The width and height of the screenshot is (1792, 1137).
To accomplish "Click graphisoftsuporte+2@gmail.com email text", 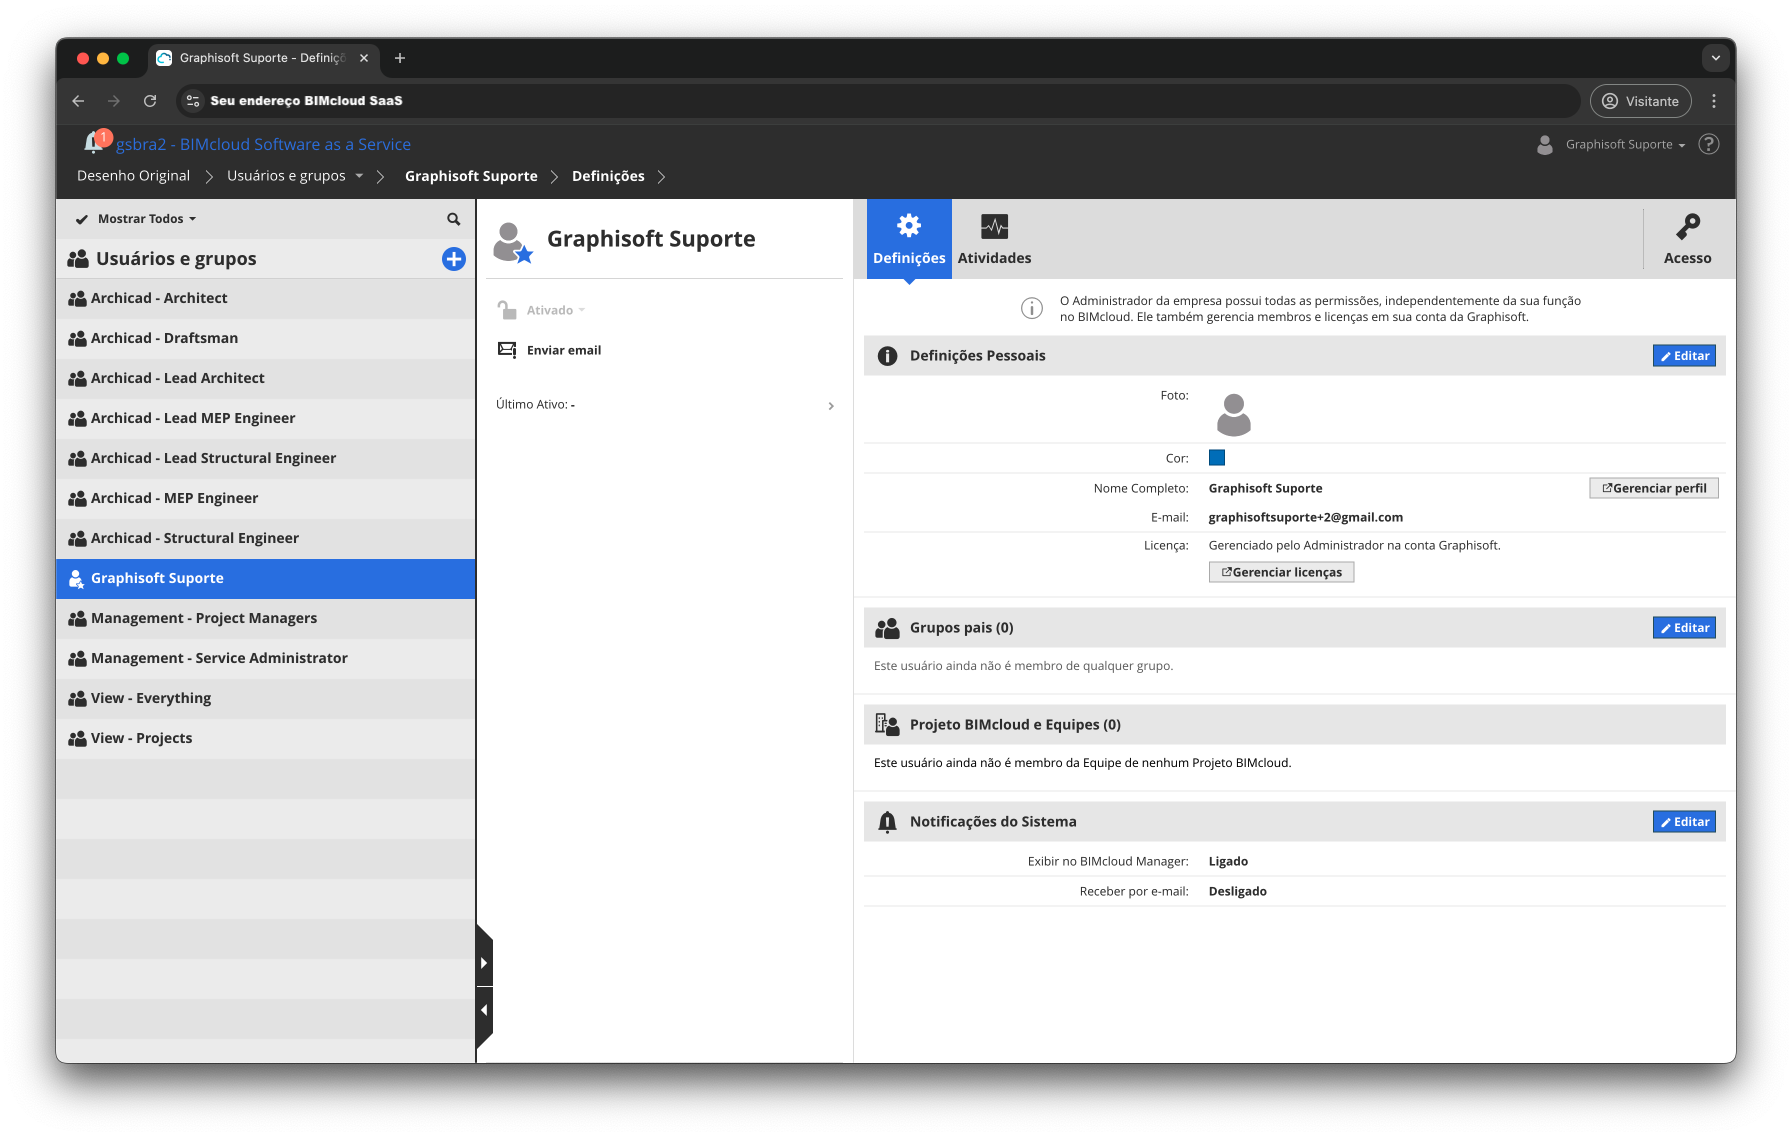I will 1305,517.
